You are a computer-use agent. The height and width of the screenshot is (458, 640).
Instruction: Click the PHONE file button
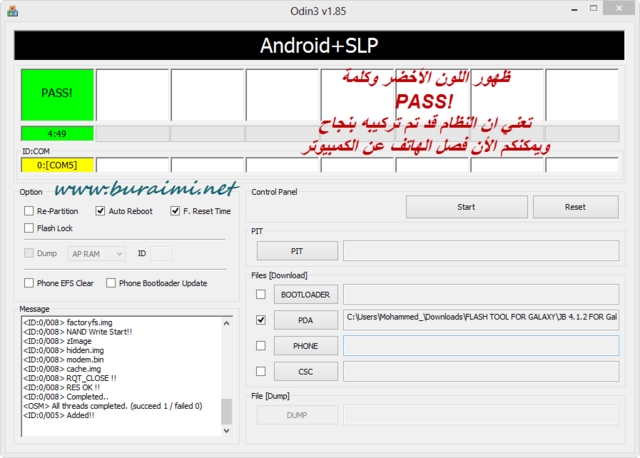306,346
